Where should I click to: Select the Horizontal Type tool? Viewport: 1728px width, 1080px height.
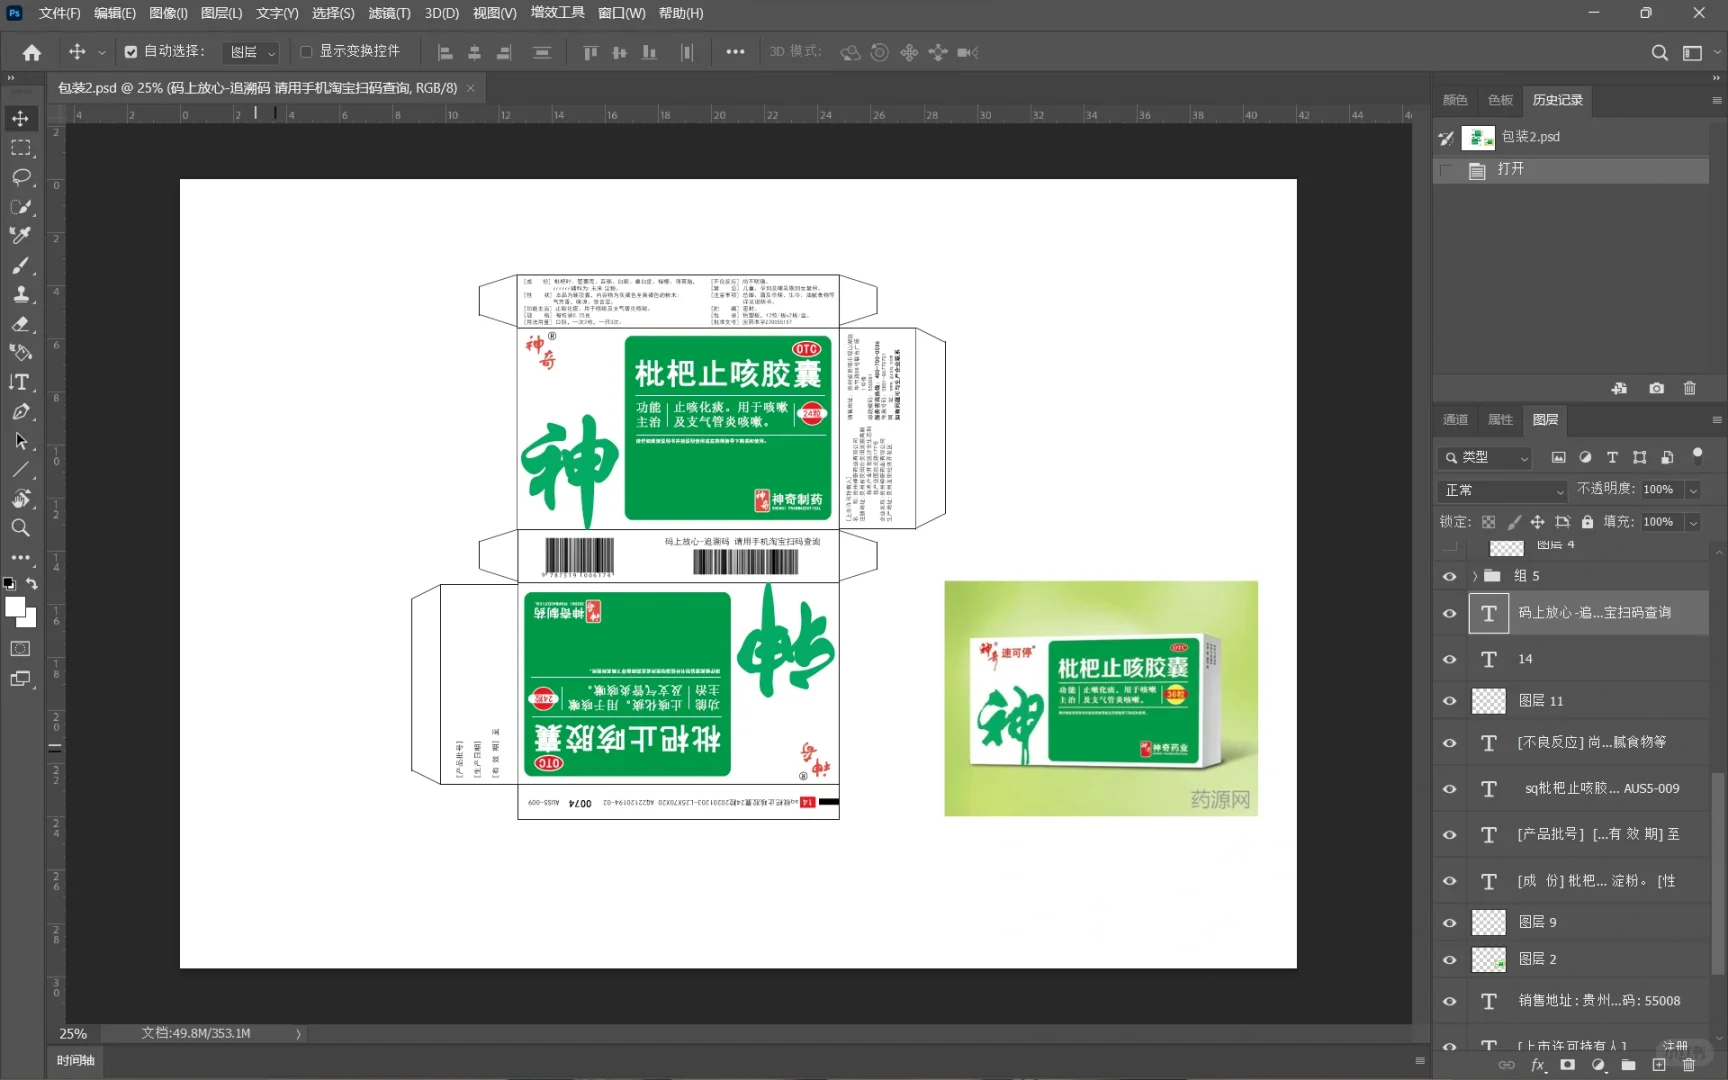(x=20, y=382)
